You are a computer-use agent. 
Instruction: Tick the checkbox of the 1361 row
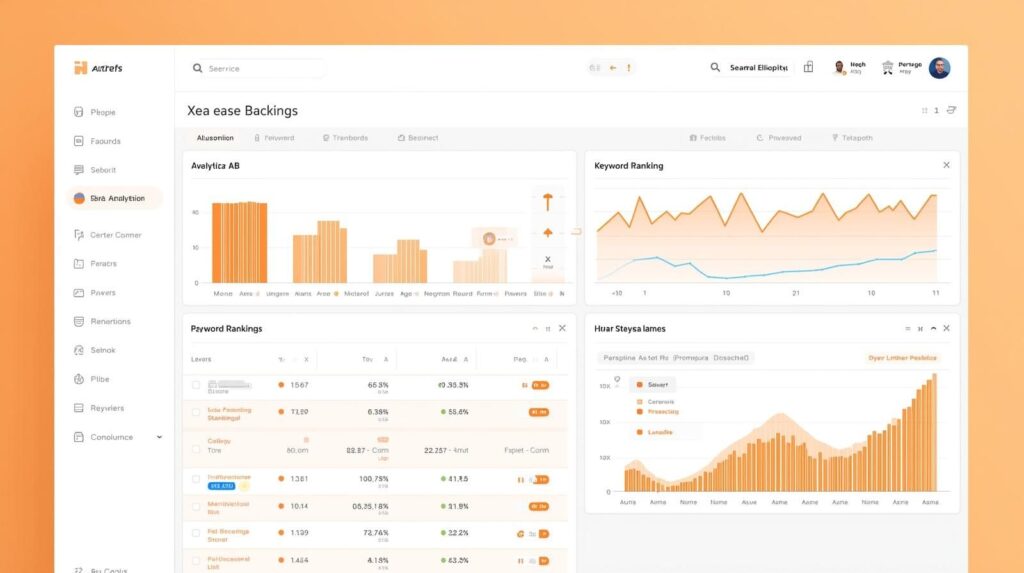pyautogui.click(x=196, y=479)
